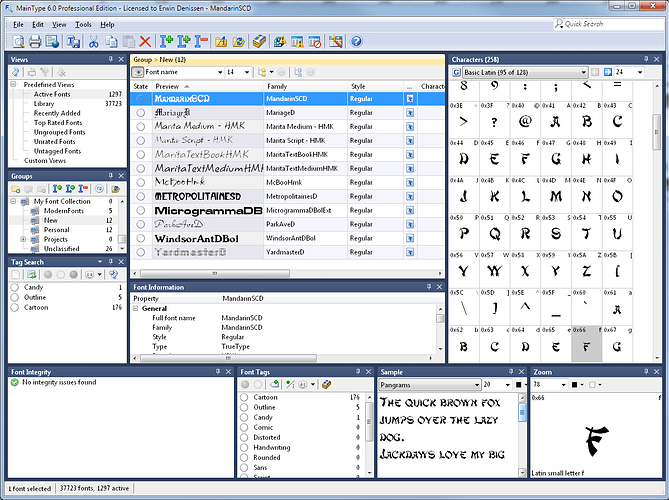
Task: Click the red uninstall group icon in Groups panel
Action: tap(84, 189)
